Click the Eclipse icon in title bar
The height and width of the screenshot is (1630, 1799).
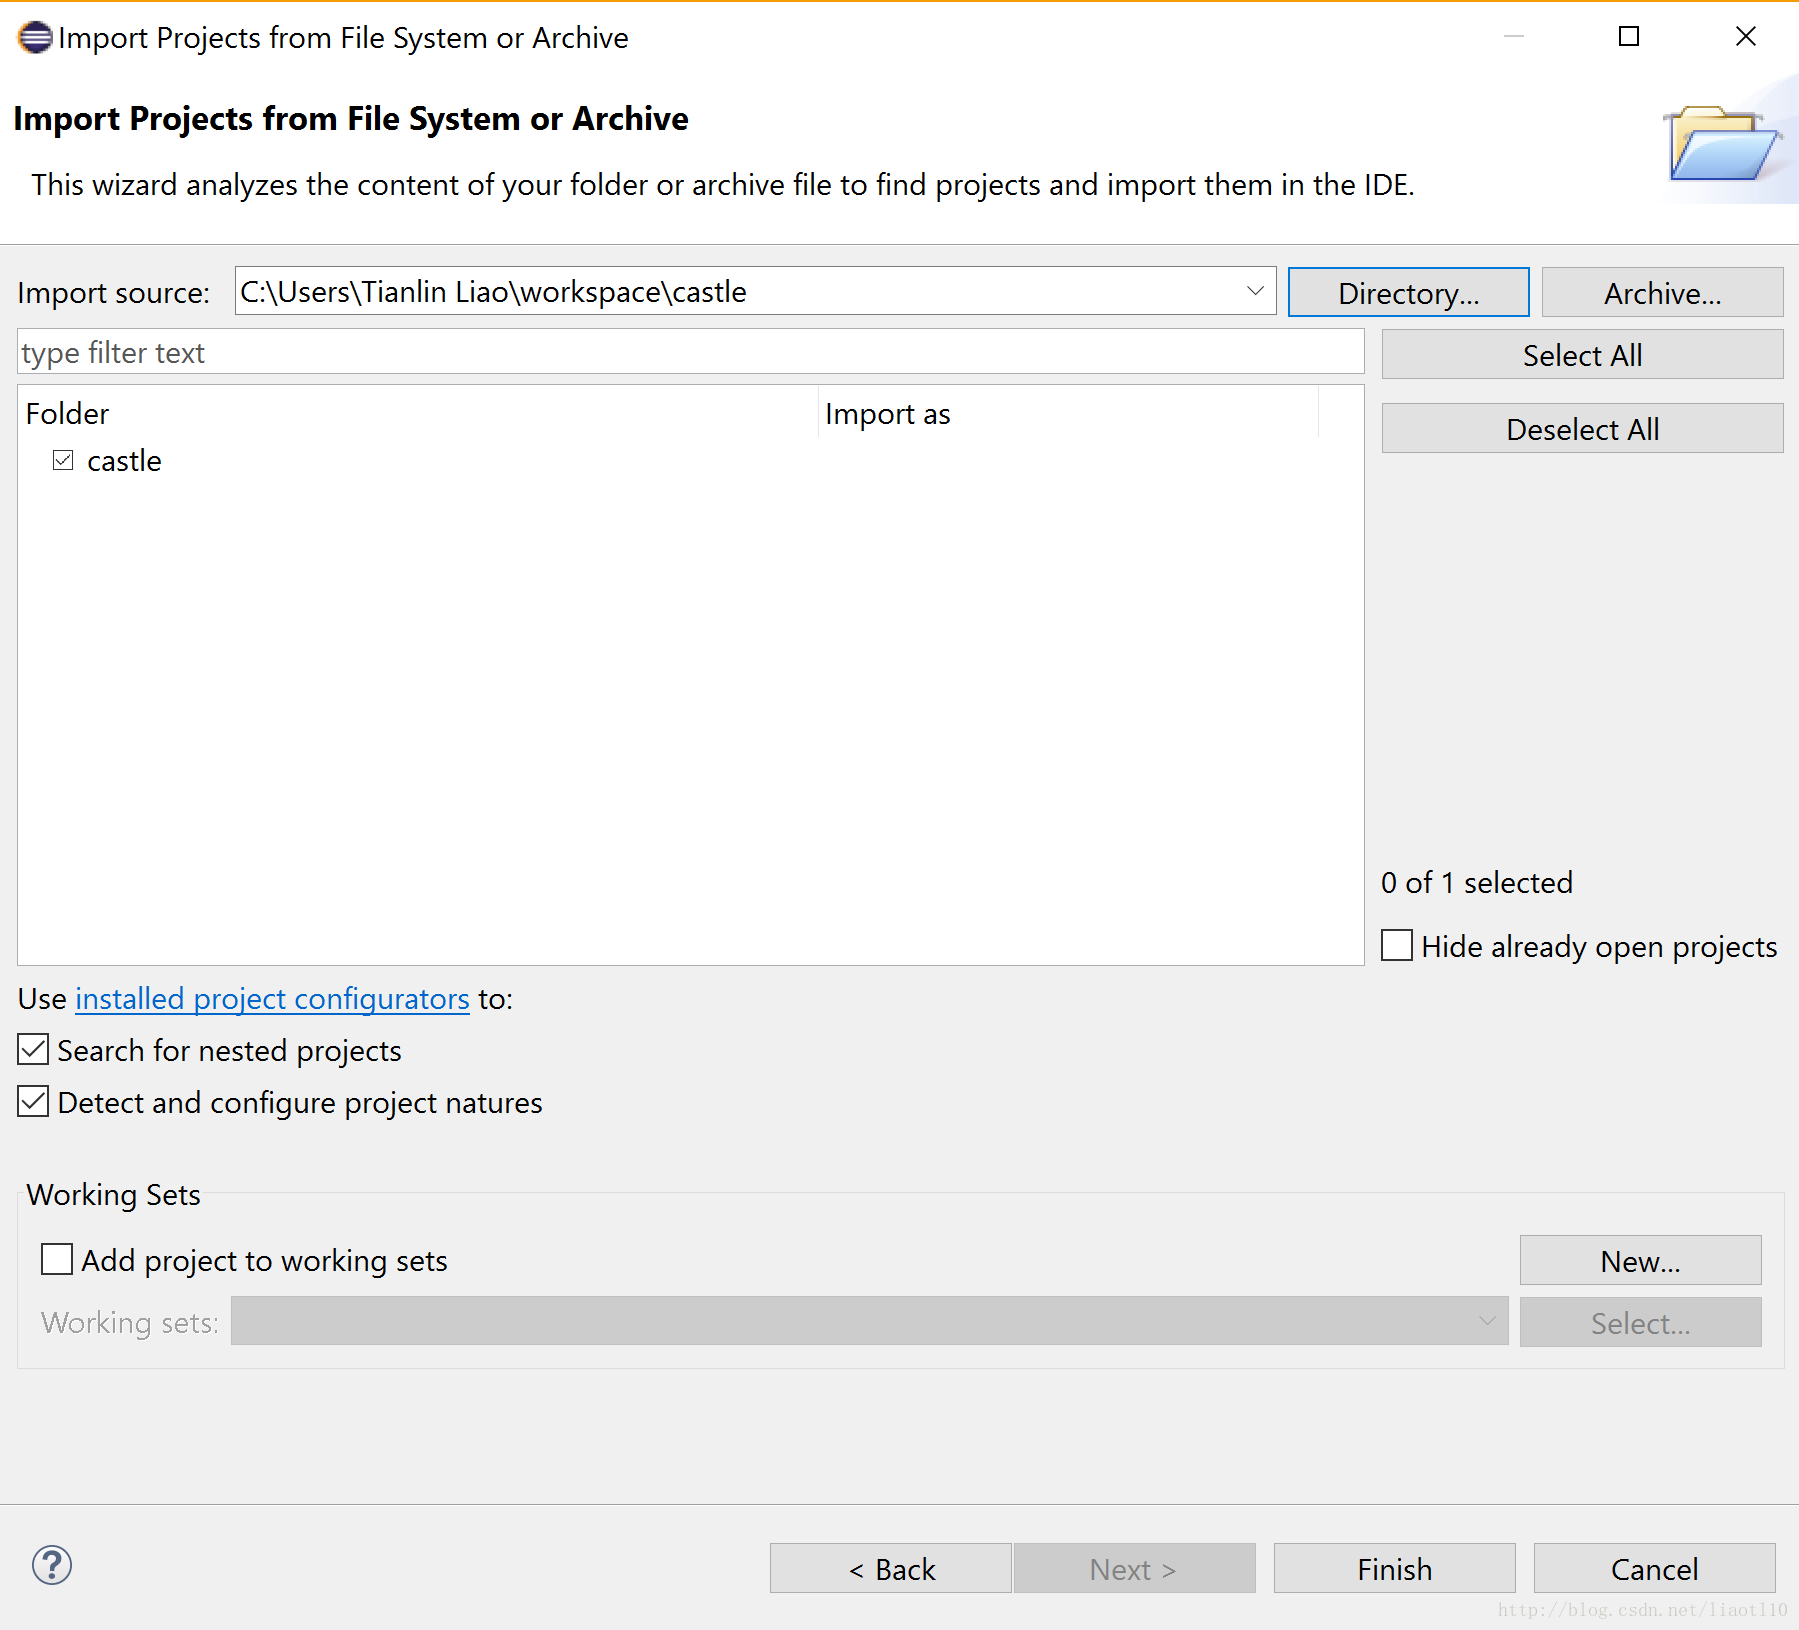pyautogui.click(x=35, y=38)
